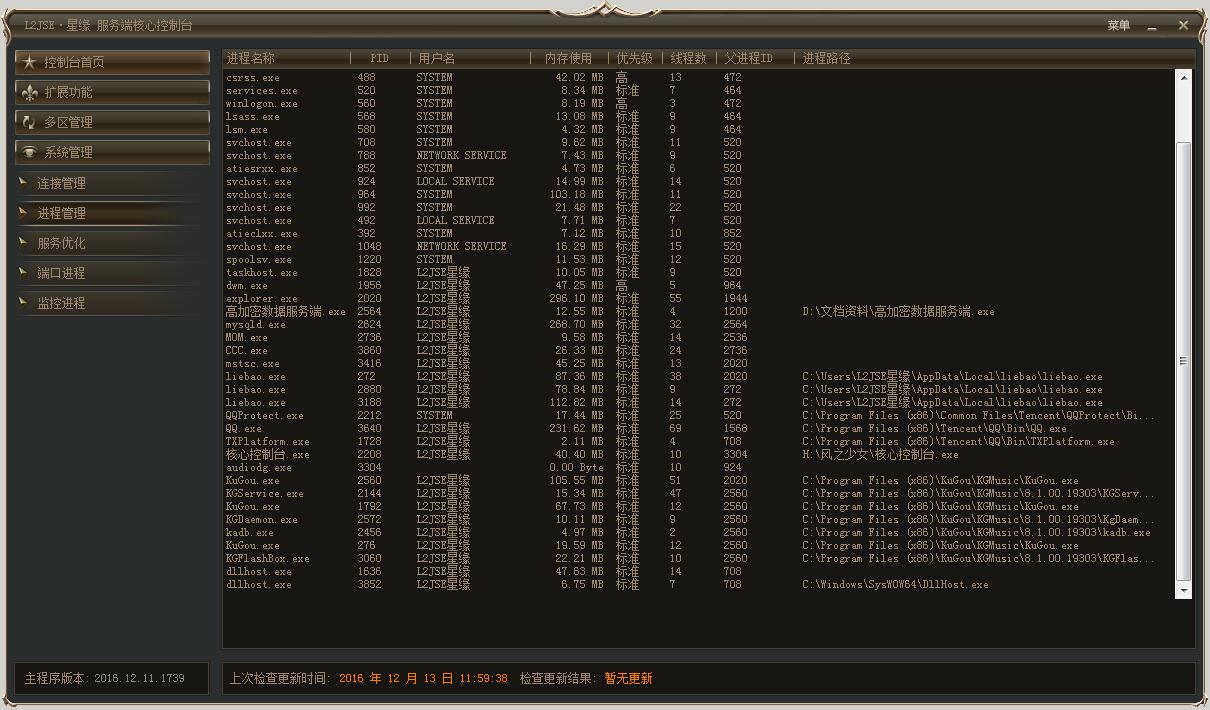Select the QQProtect.exe process row
This screenshot has width=1210, height=710.
[697, 415]
